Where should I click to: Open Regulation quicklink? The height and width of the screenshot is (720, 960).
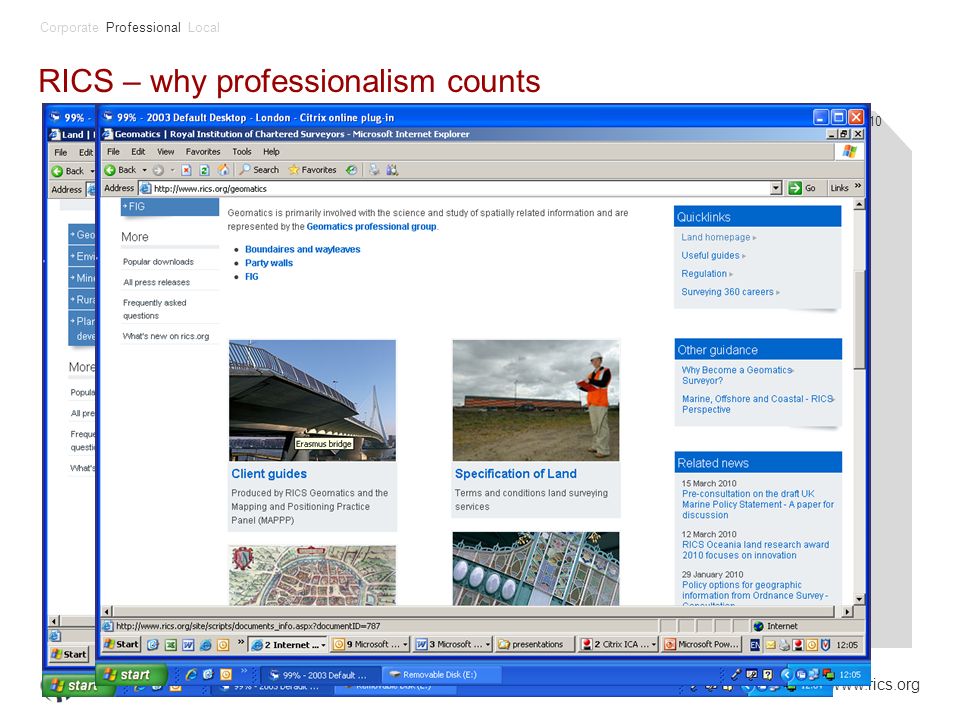(704, 274)
